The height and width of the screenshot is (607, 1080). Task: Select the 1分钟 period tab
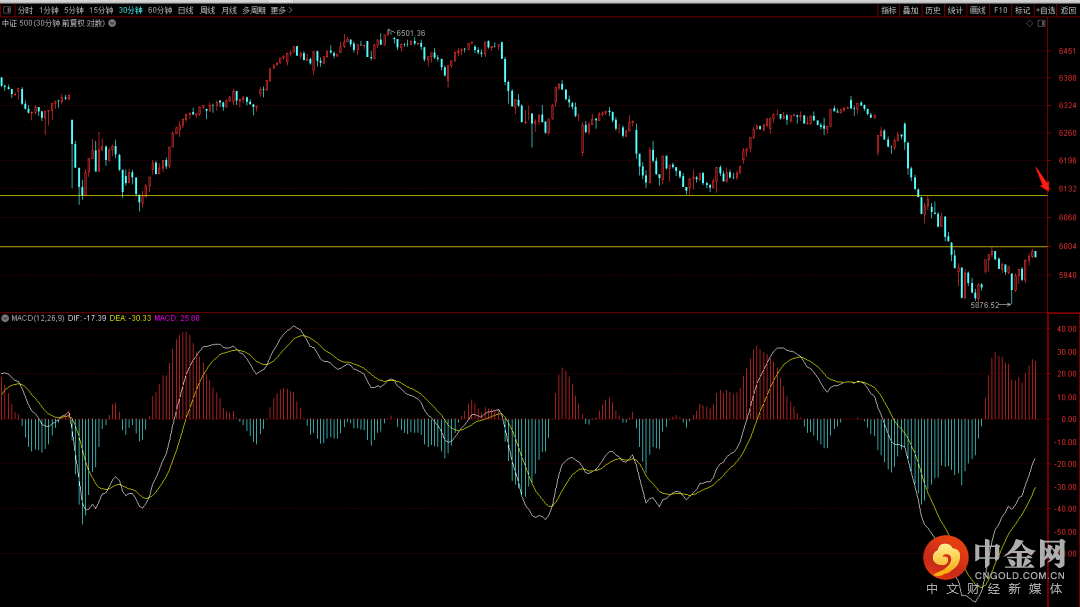49,10
